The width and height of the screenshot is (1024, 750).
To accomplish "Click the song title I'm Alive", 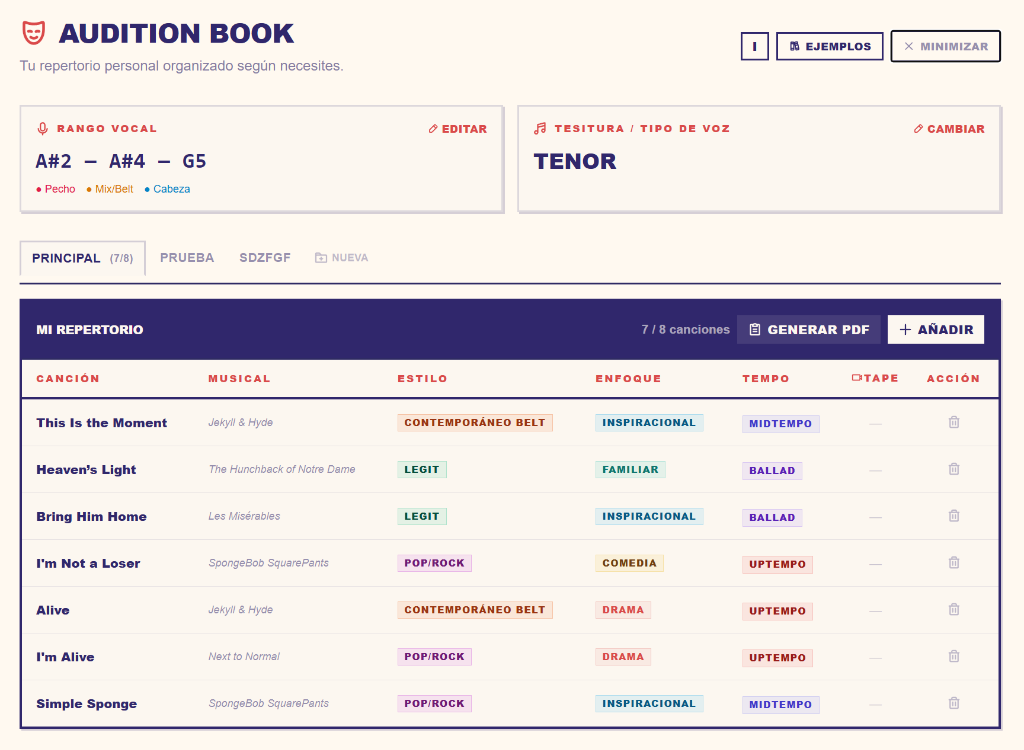I will click(65, 657).
